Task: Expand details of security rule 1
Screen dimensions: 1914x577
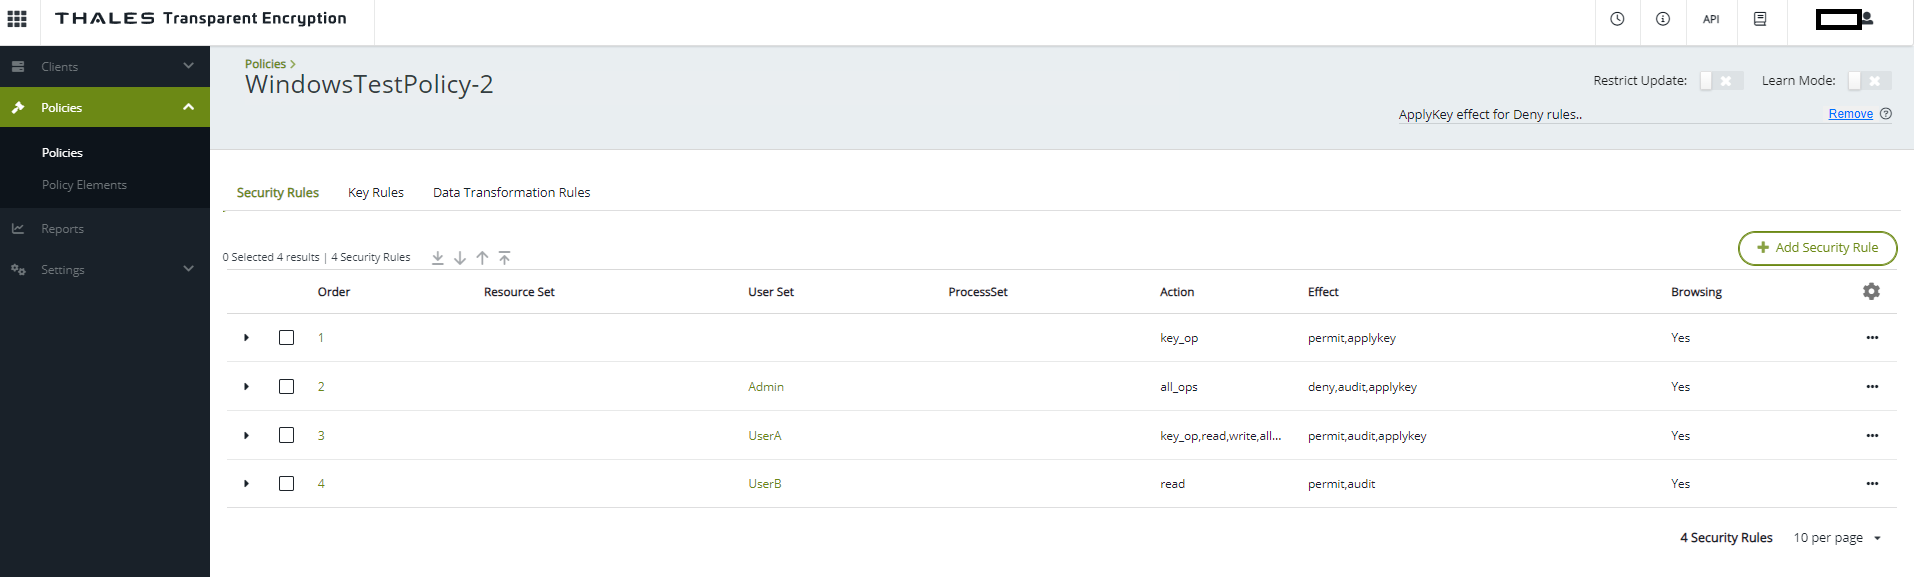Action: [247, 338]
